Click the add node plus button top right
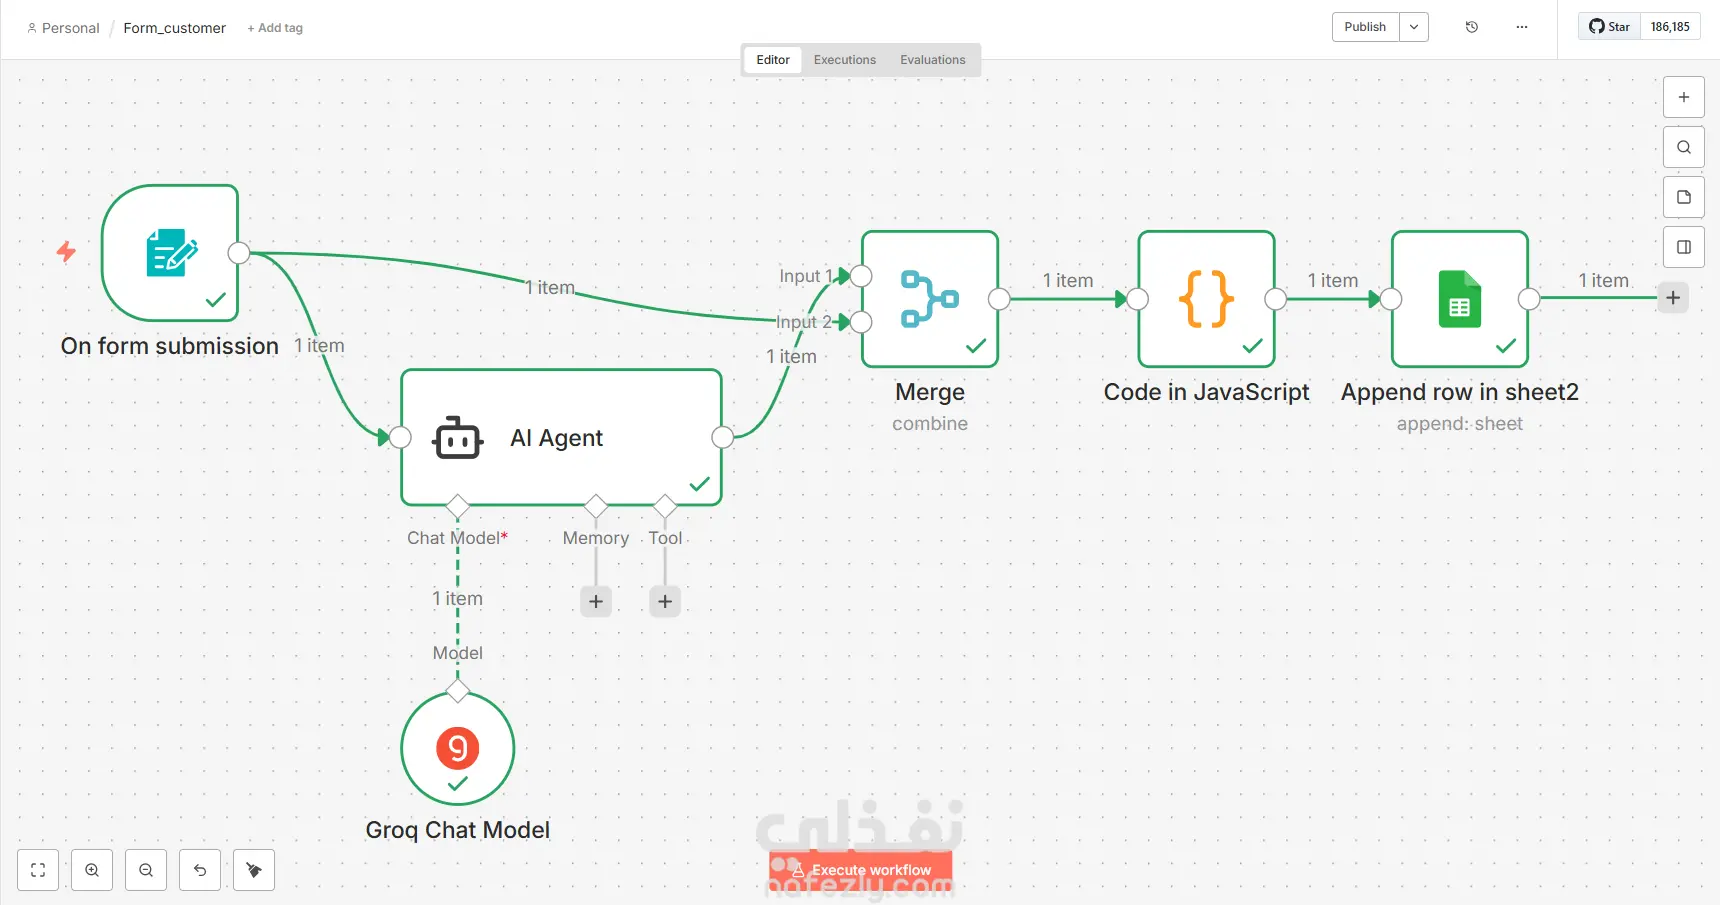This screenshot has width=1720, height=905. coord(1684,97)
